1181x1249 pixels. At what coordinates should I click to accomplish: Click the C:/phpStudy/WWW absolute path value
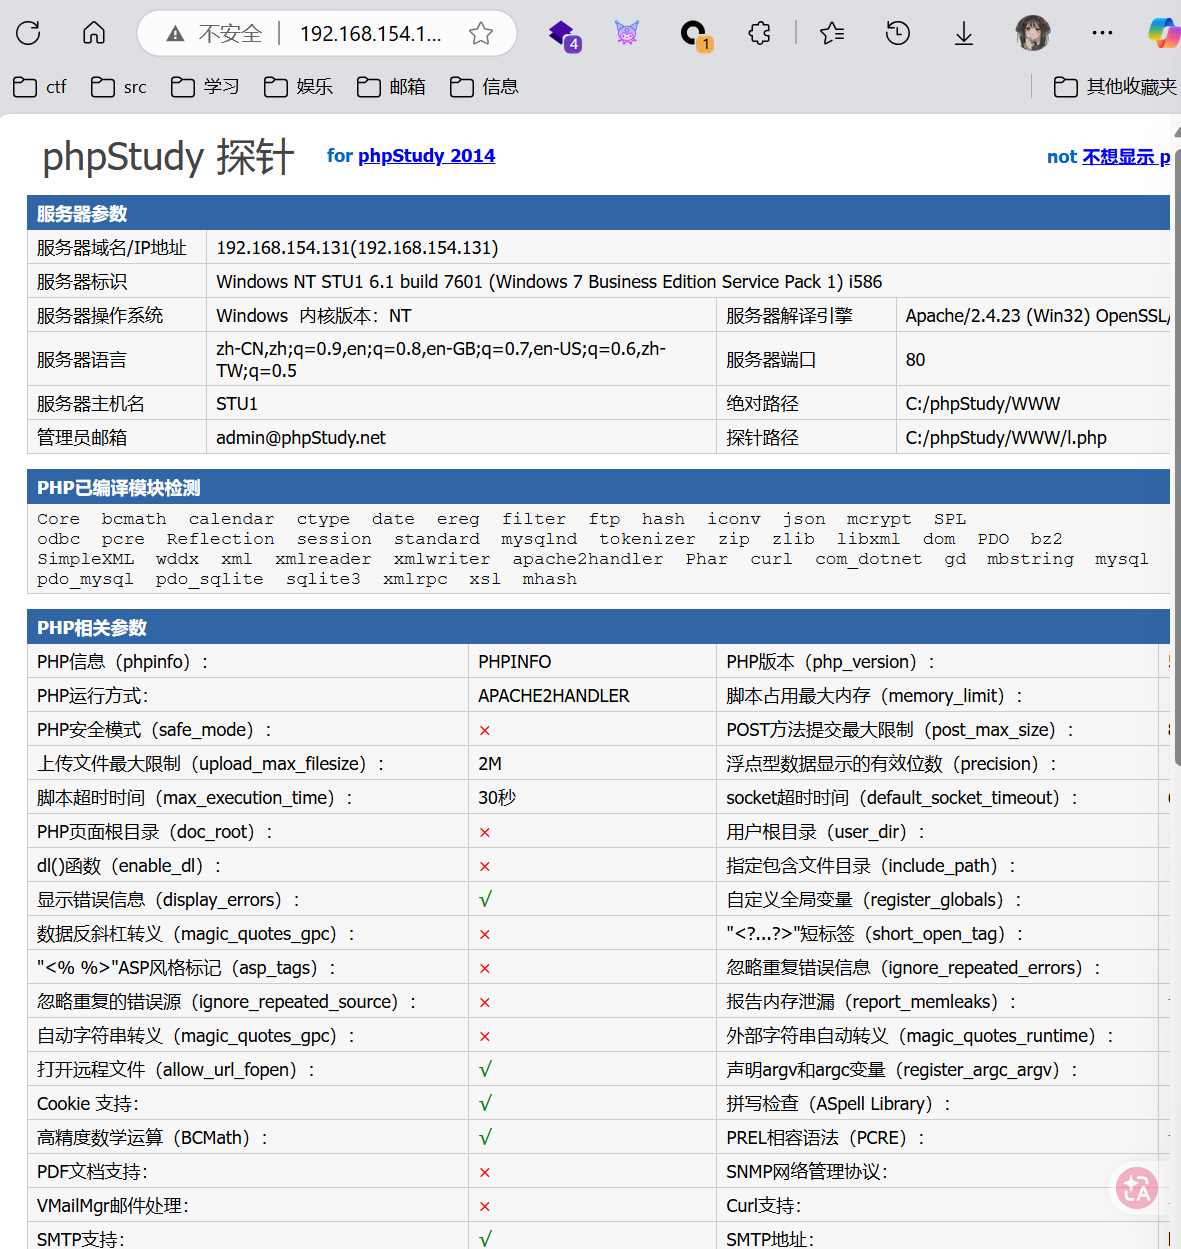tap(983, 404)
